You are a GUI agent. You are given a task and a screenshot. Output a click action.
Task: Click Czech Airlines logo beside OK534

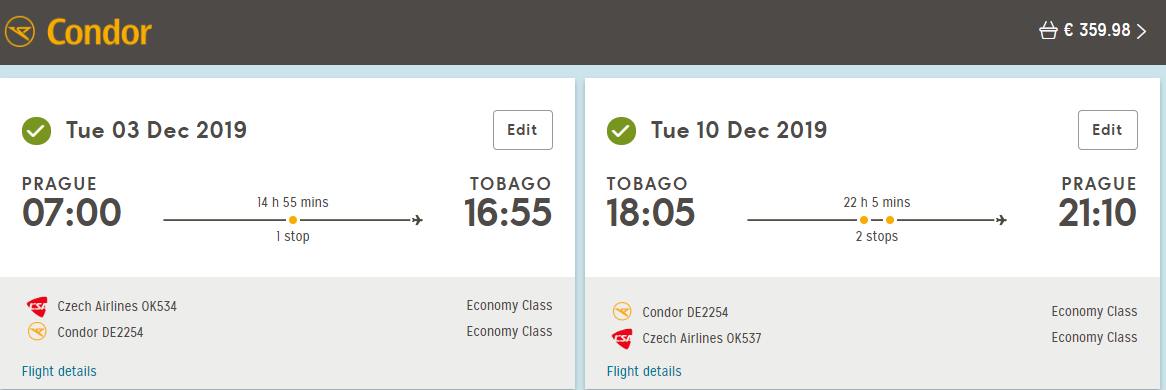[x=37, y=306]
